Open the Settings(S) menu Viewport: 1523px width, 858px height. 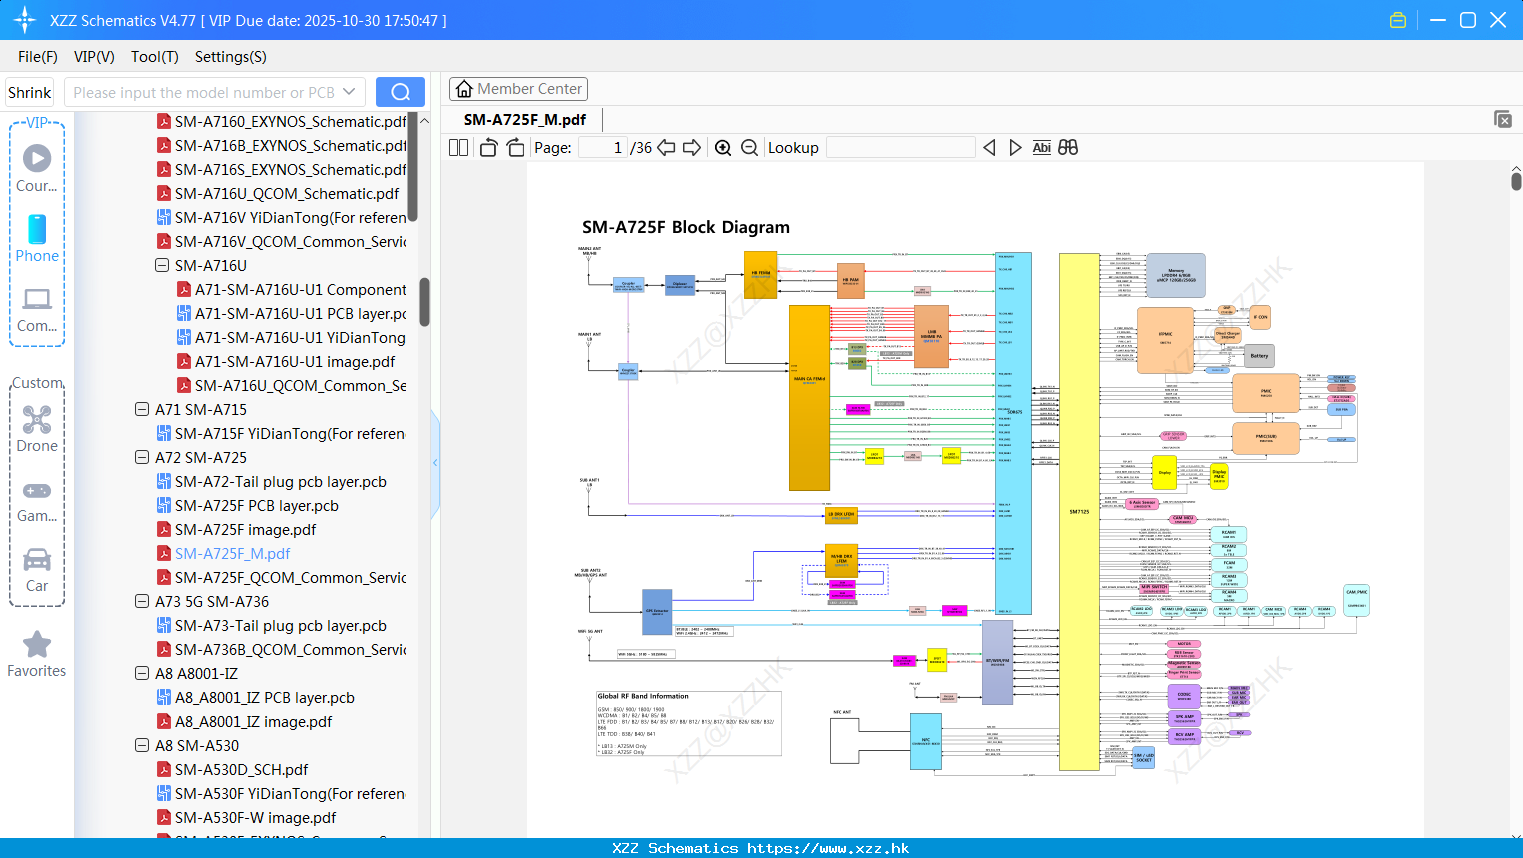(231, 57)
